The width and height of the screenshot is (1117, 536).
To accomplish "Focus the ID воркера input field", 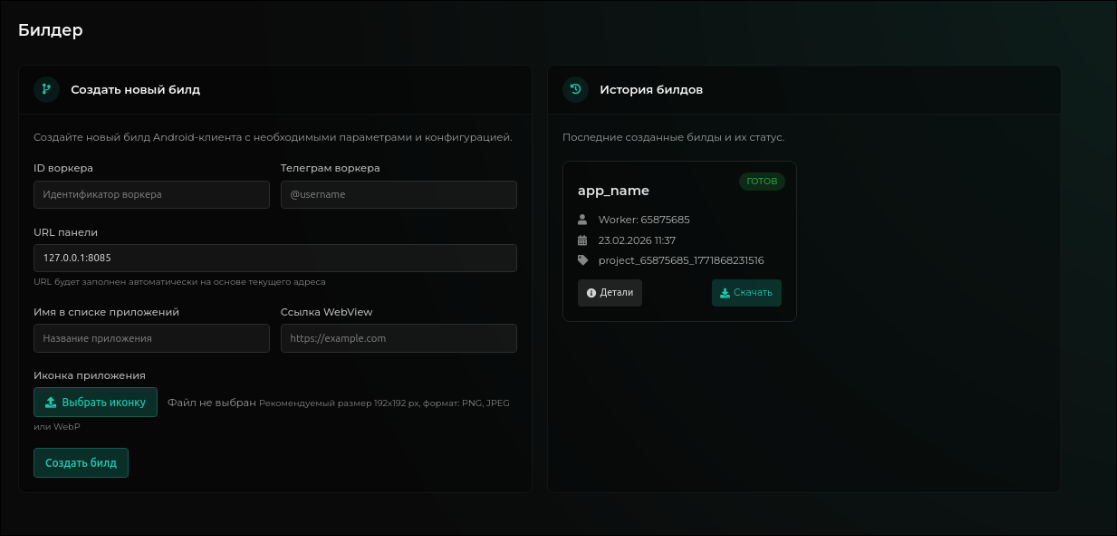I will (151, 195).
